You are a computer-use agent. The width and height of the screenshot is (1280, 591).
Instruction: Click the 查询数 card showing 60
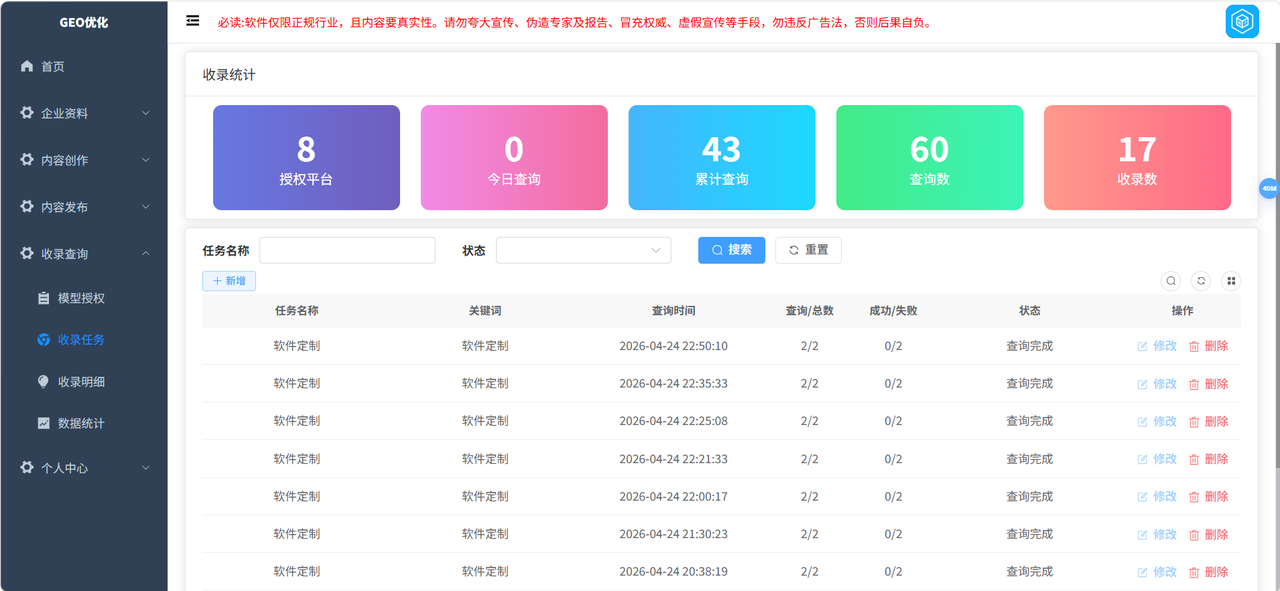coord(929,158)
